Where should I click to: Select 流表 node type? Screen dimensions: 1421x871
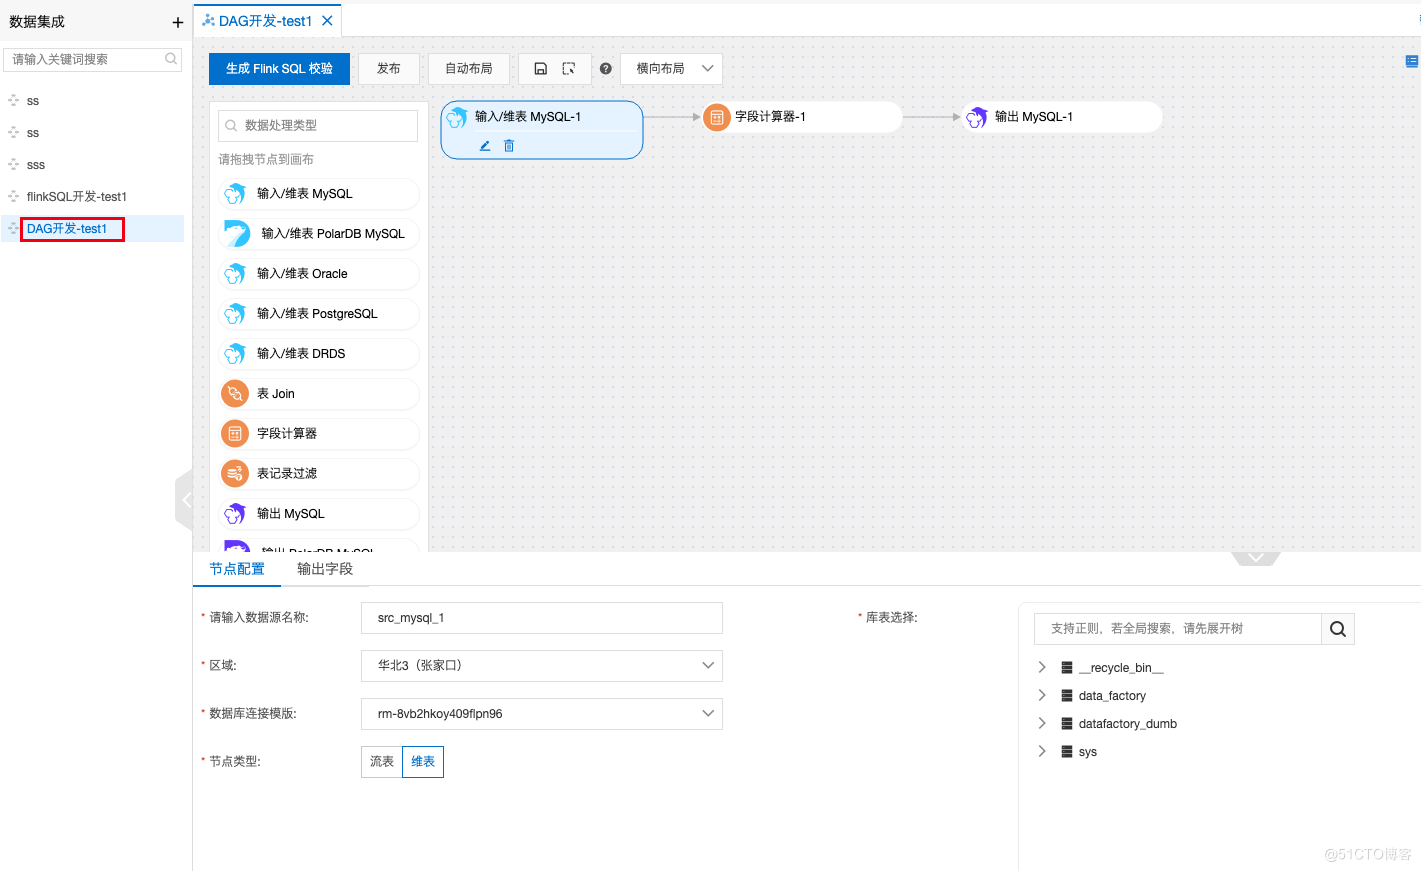[382, 762]
